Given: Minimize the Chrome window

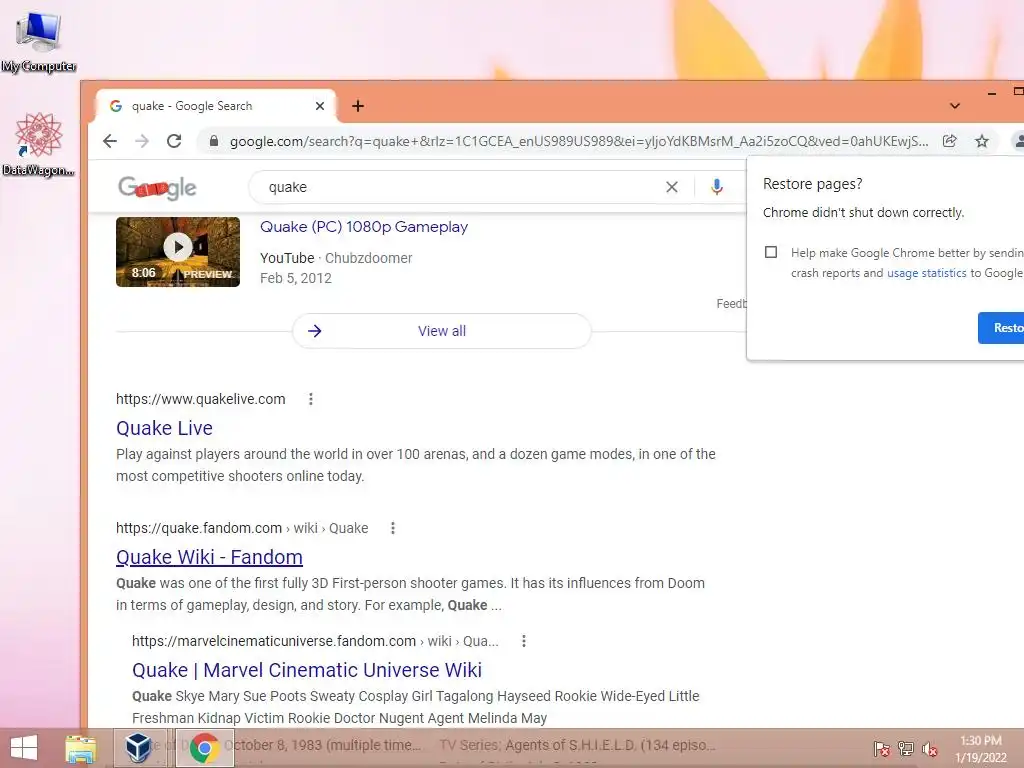Looking at the screenshot, I should click(x=992, y=93).
